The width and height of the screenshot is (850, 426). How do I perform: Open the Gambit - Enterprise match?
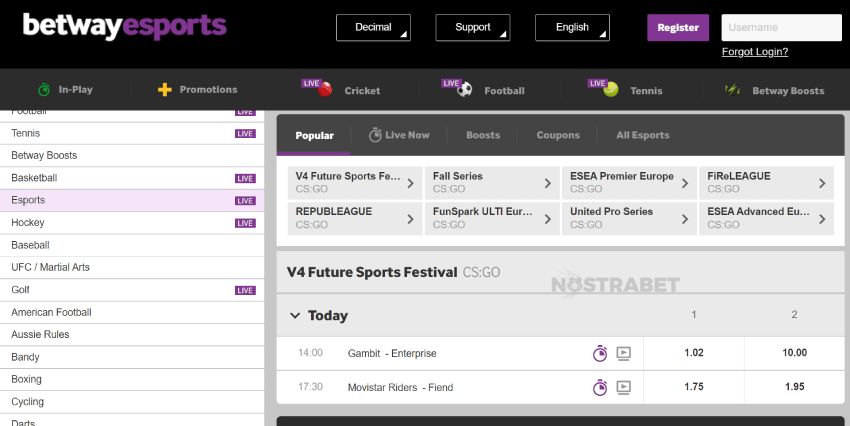[x=392, y=353]
